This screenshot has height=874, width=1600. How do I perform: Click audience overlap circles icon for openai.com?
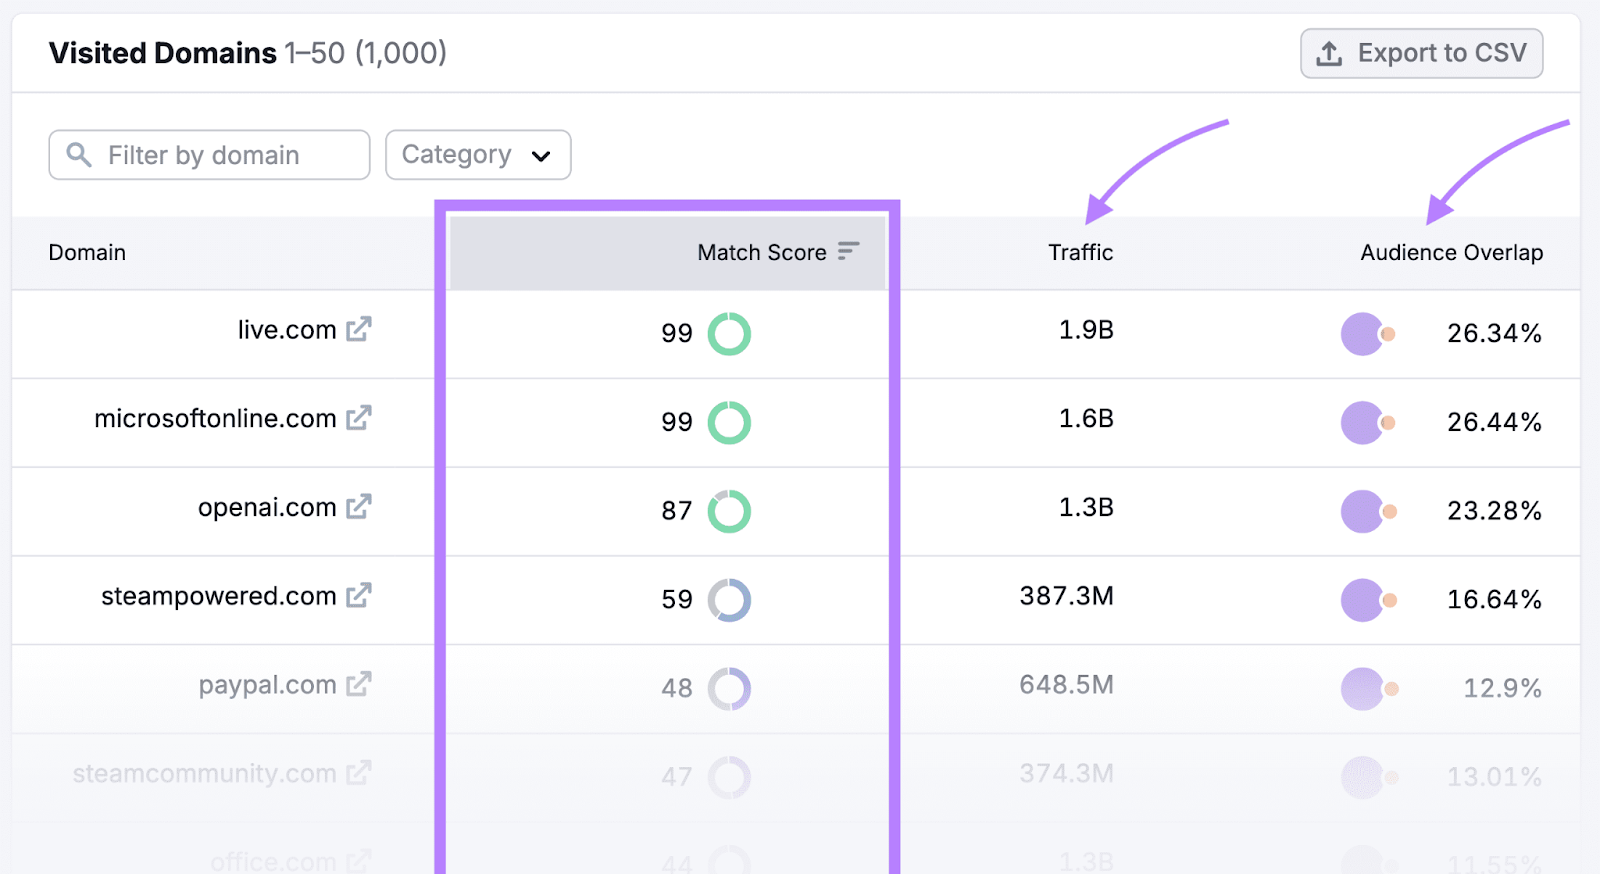point(1368,511)
